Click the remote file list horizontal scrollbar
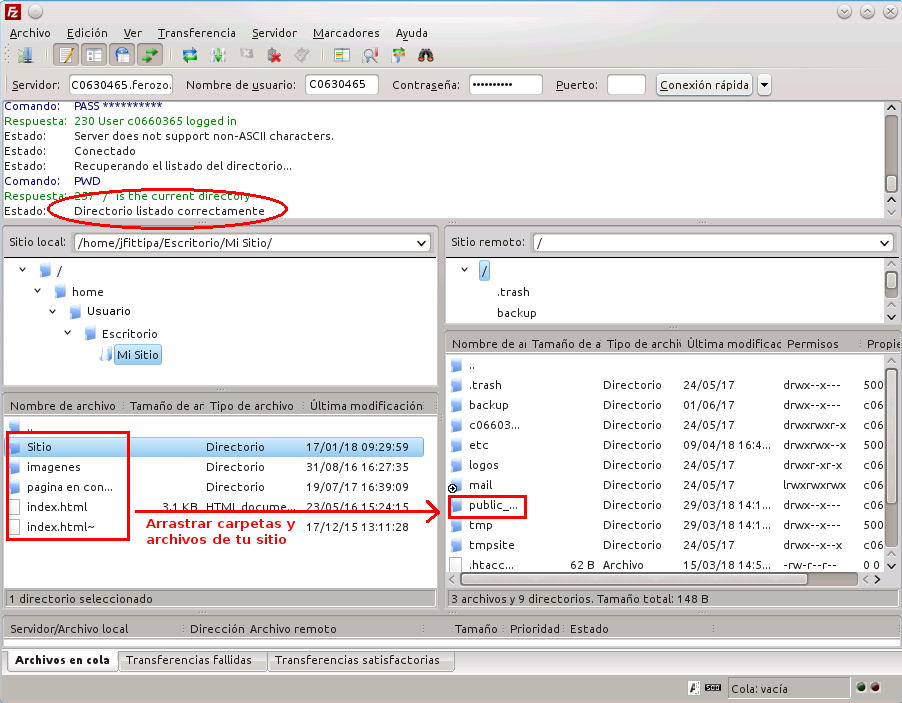Screen dimensions: 902x703 point(666,579)
